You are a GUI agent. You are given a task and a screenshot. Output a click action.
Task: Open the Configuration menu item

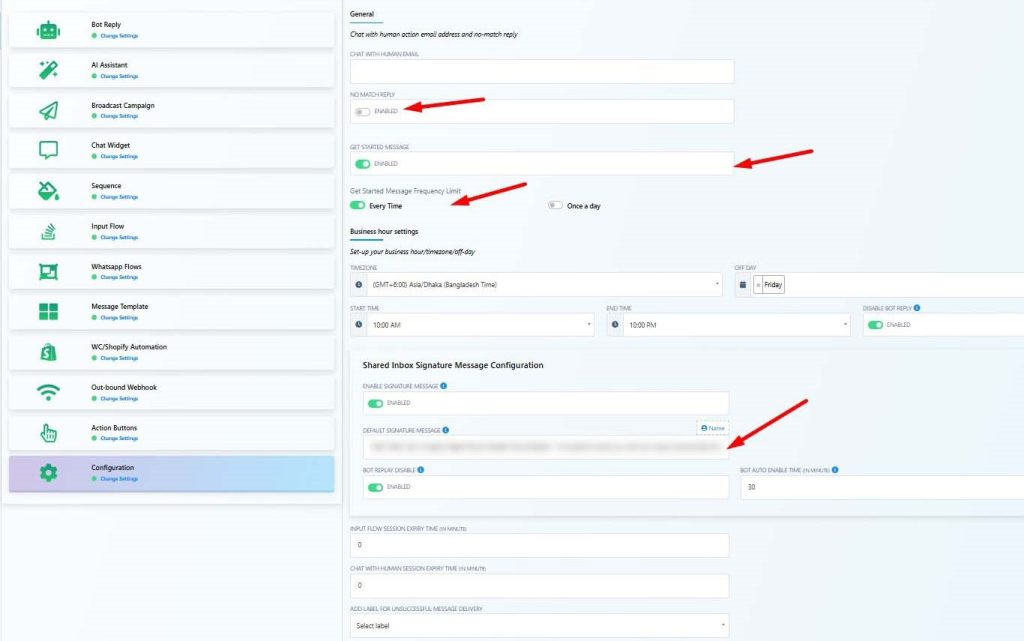171,473
